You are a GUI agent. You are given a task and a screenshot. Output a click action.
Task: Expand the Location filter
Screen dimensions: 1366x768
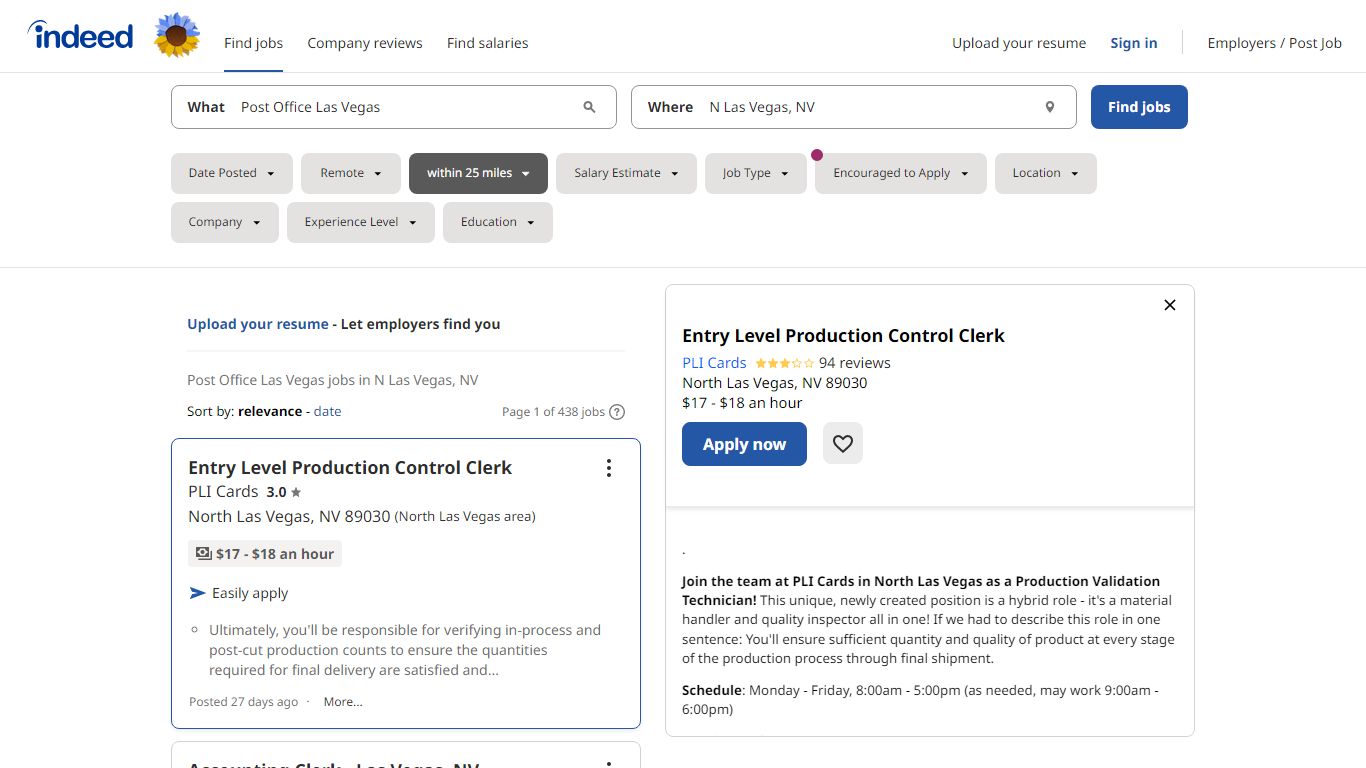pyautogui.click(x=1046, y=173)
